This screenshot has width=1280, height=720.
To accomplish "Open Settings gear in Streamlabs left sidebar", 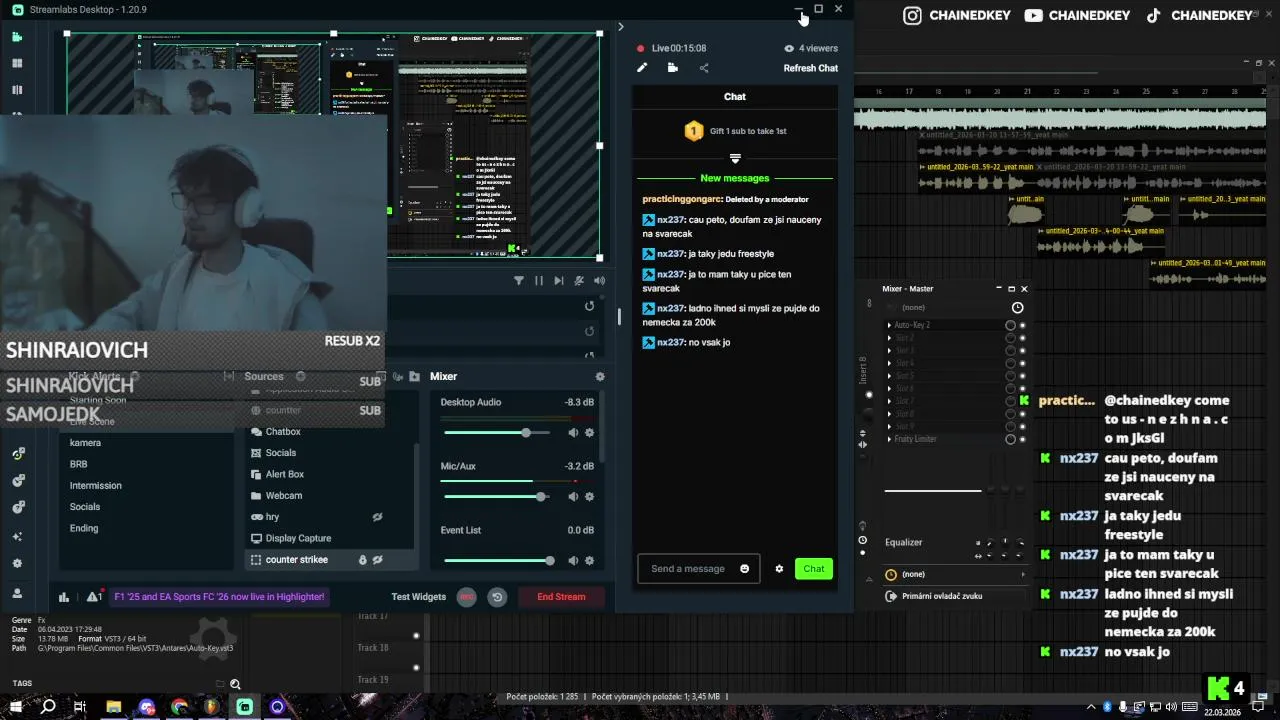I will tap(17, 563).
